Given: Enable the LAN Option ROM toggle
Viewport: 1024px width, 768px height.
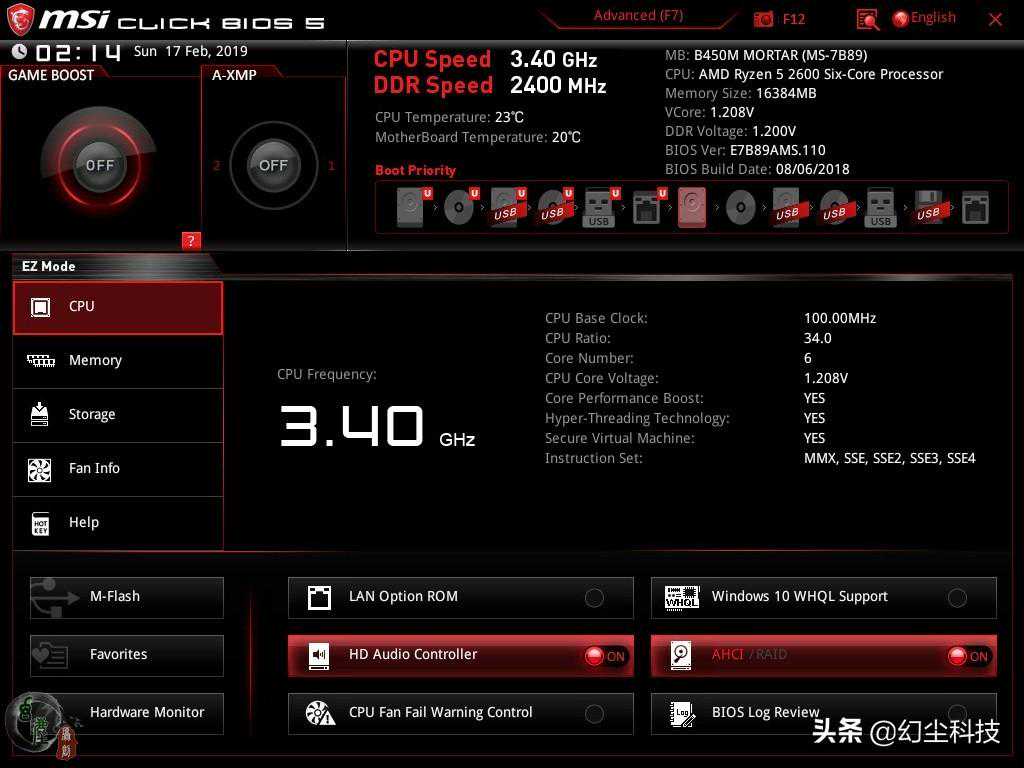Looking at the screenshot, I should pyautogui.click(x=594, y=598).
